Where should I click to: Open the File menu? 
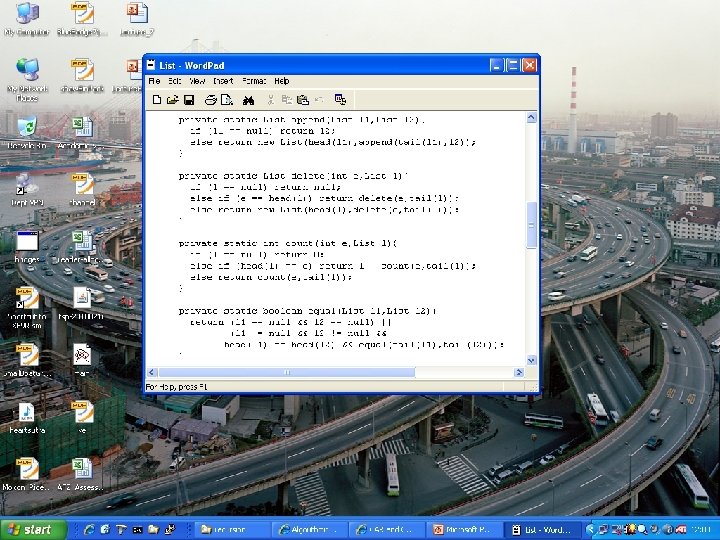pyautogui.click(x=154, y=81)
